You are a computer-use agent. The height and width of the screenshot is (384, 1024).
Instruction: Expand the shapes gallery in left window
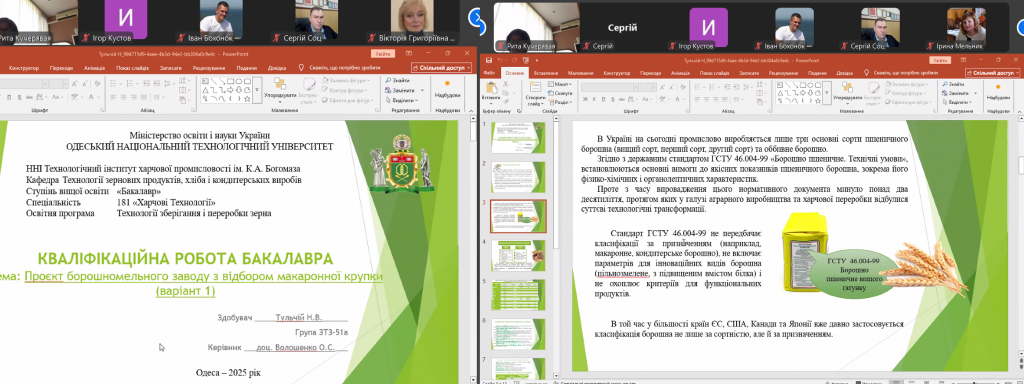pyautogui.click(x=257, y=89)
